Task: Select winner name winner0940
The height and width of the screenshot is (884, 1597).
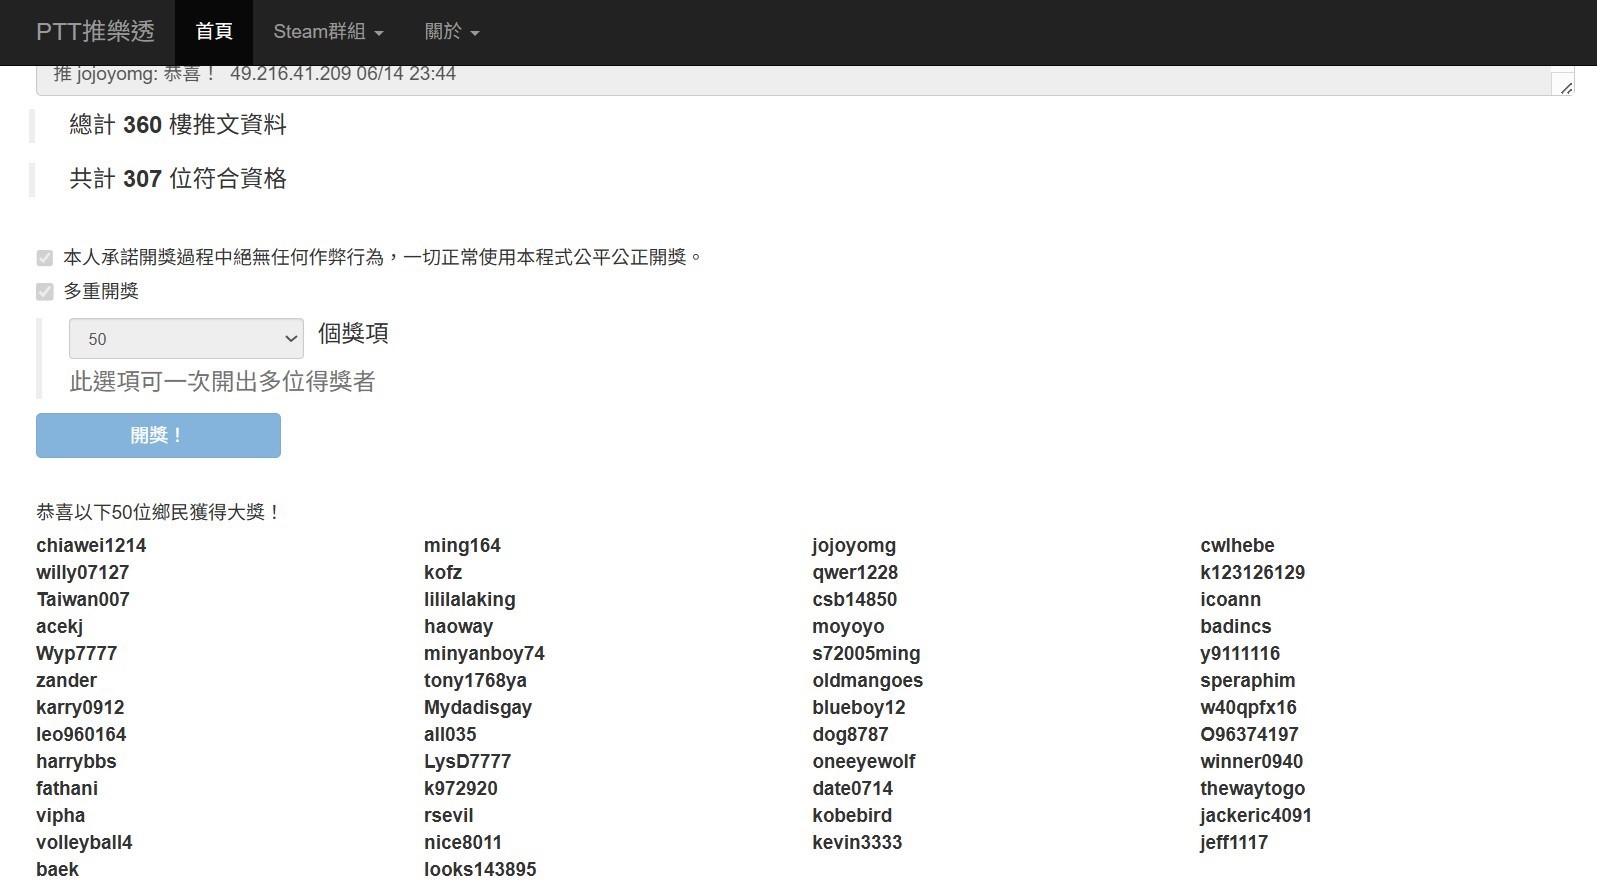Action: [x=1251, y=762]
